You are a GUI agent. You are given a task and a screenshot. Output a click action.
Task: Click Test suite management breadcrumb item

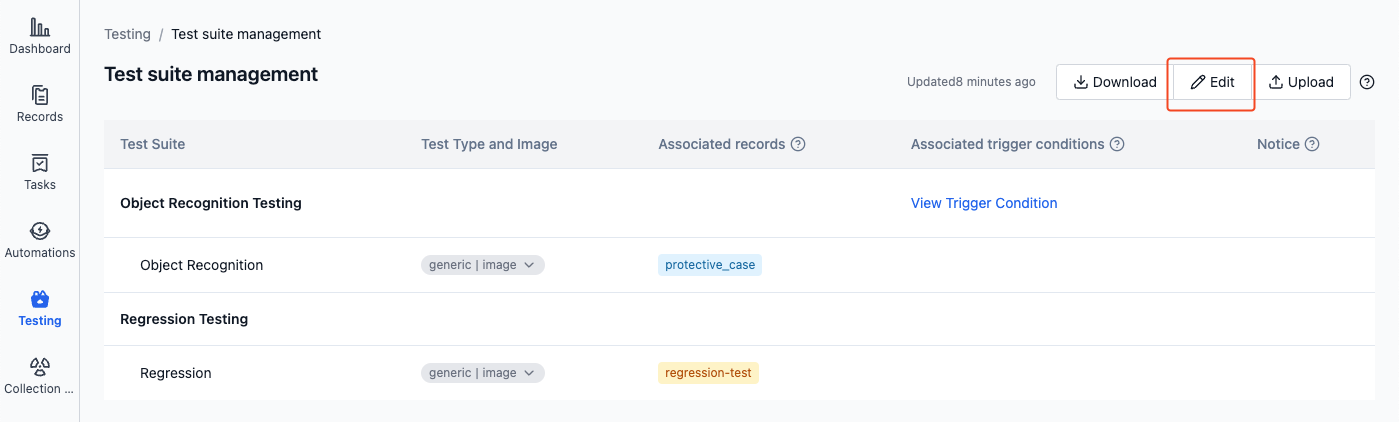tap(246, 34)
